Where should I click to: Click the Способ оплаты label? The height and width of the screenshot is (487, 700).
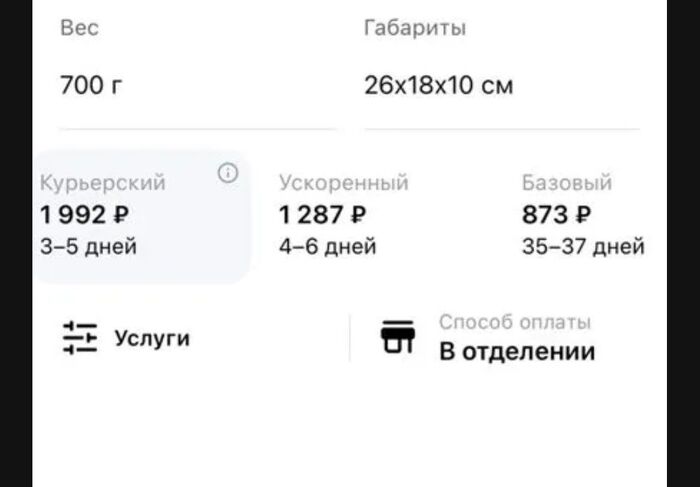[x=515, y=322]
